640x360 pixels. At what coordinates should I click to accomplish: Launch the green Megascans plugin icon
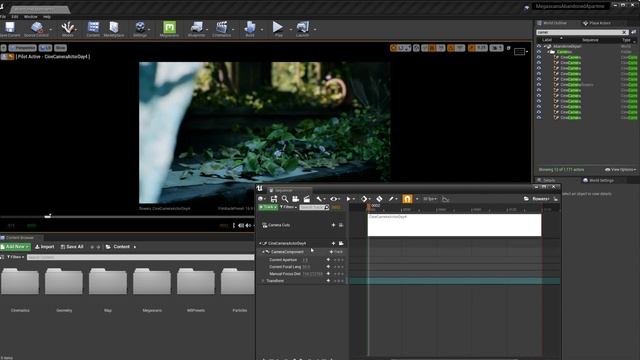pyautogui.click(x=169, y=28)
